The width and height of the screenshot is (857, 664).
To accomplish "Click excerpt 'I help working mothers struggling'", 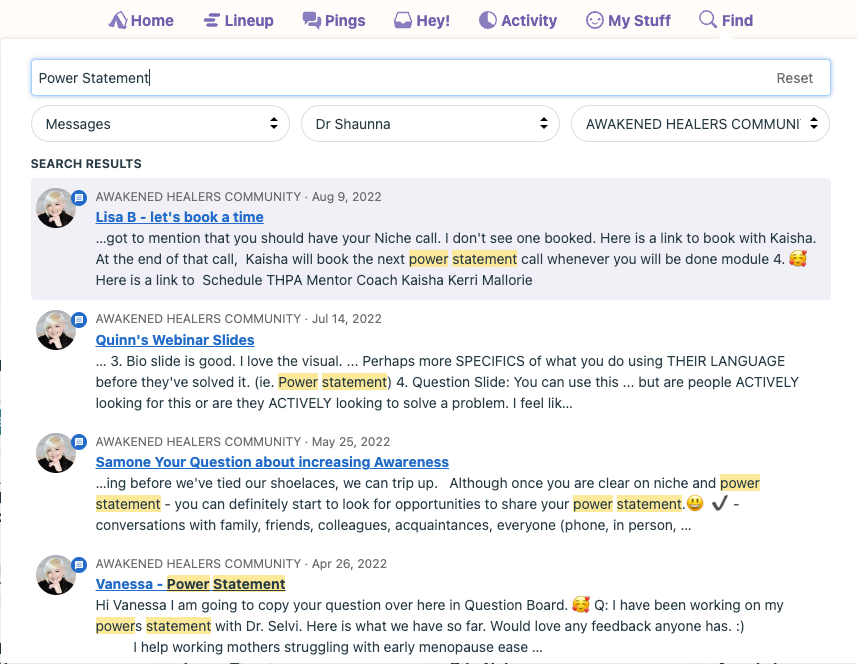I will tap(338, 647).
